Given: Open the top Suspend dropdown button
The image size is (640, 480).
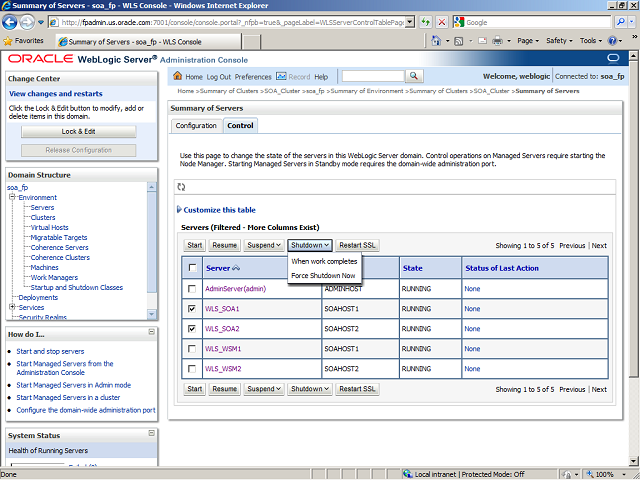Looking at the screenshot, I should (x=264, y=245).
